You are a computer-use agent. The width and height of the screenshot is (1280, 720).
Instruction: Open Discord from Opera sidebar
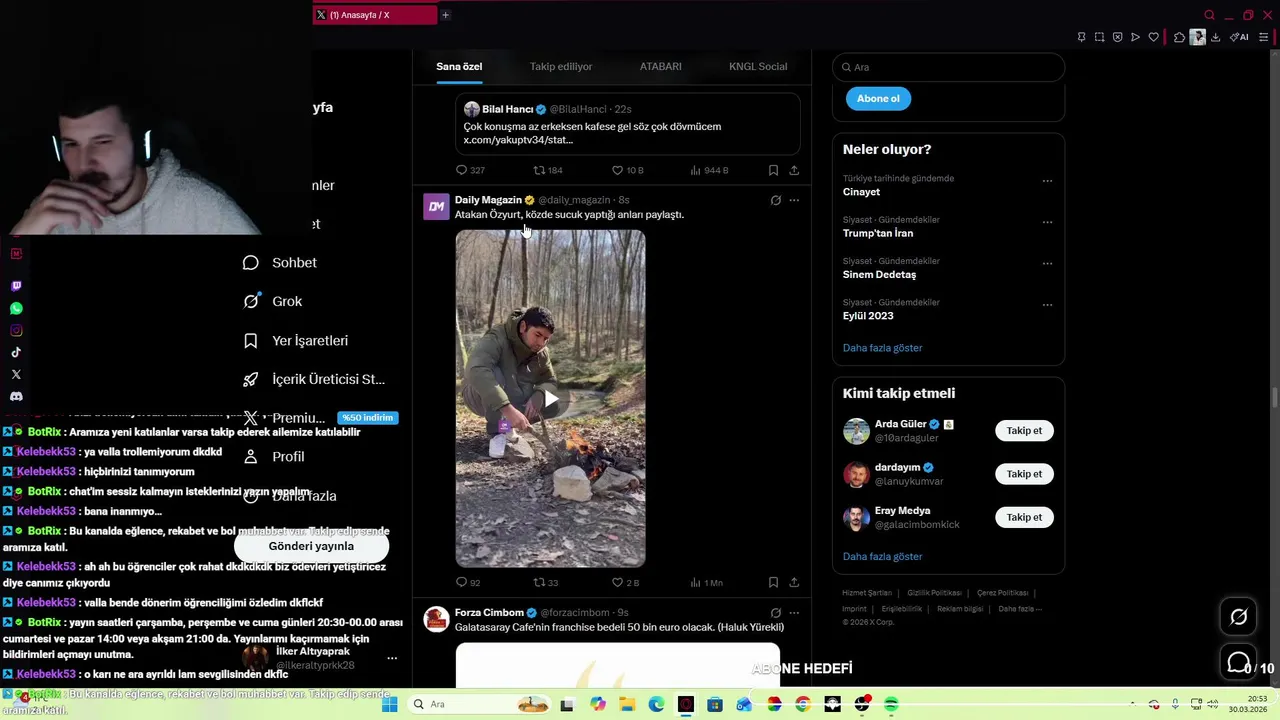pyautogui.click(x=16, y=396)
